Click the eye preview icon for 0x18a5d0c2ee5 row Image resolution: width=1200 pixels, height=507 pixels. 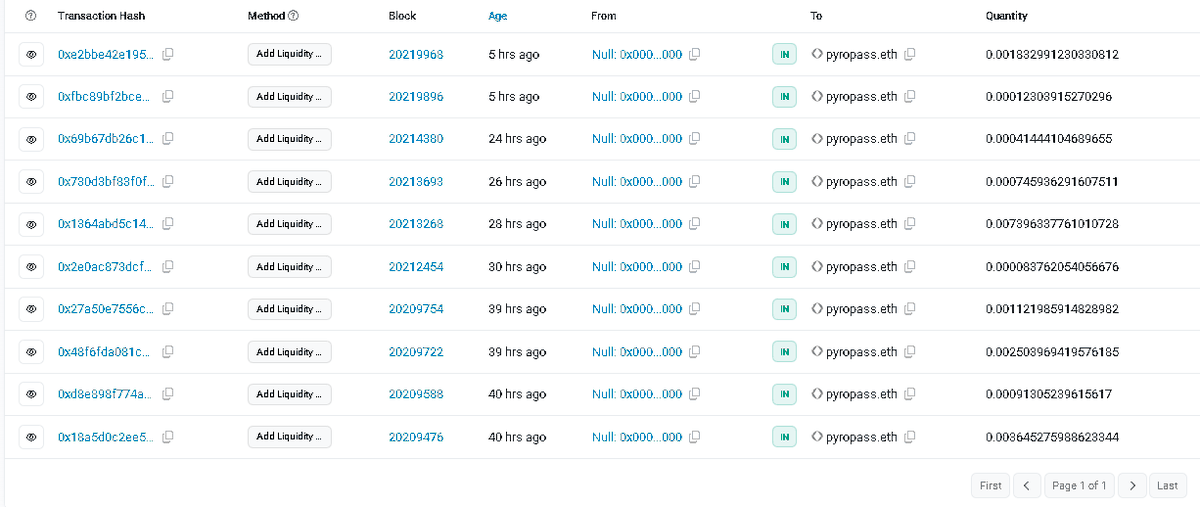(31, 437)
